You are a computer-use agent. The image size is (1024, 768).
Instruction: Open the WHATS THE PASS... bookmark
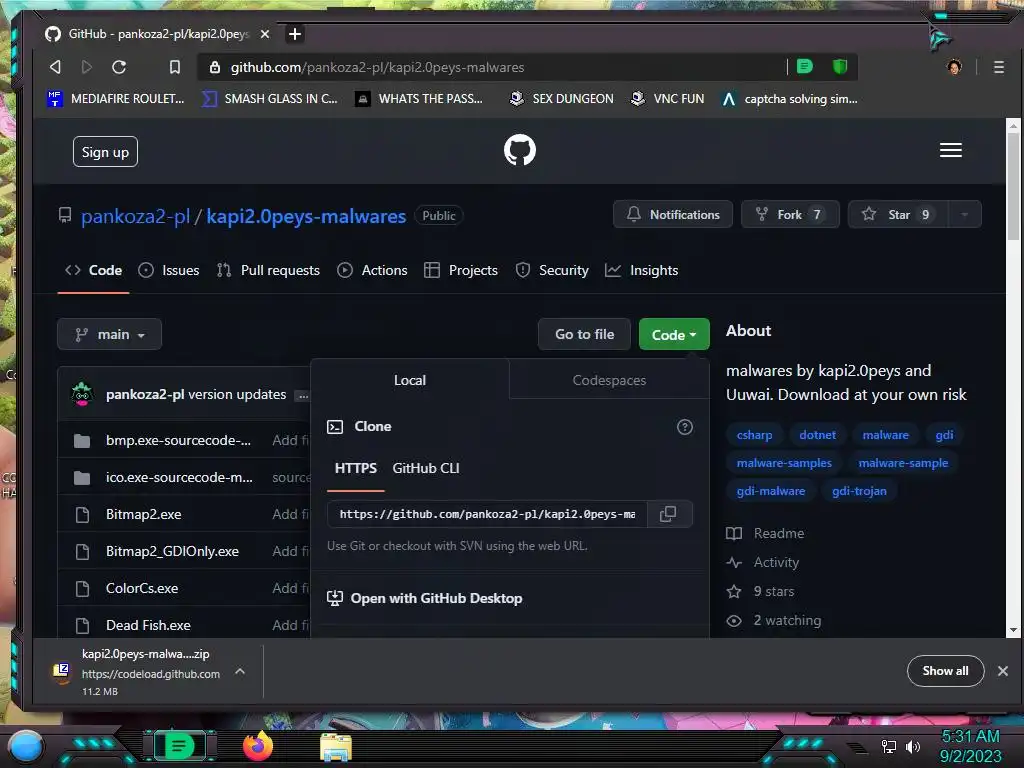click(419, 99)
